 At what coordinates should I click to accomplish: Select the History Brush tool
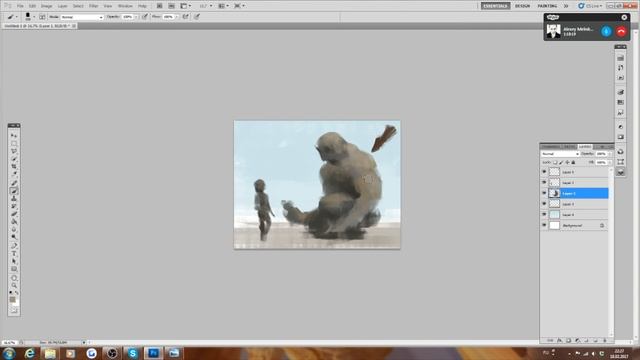(14, 206)
